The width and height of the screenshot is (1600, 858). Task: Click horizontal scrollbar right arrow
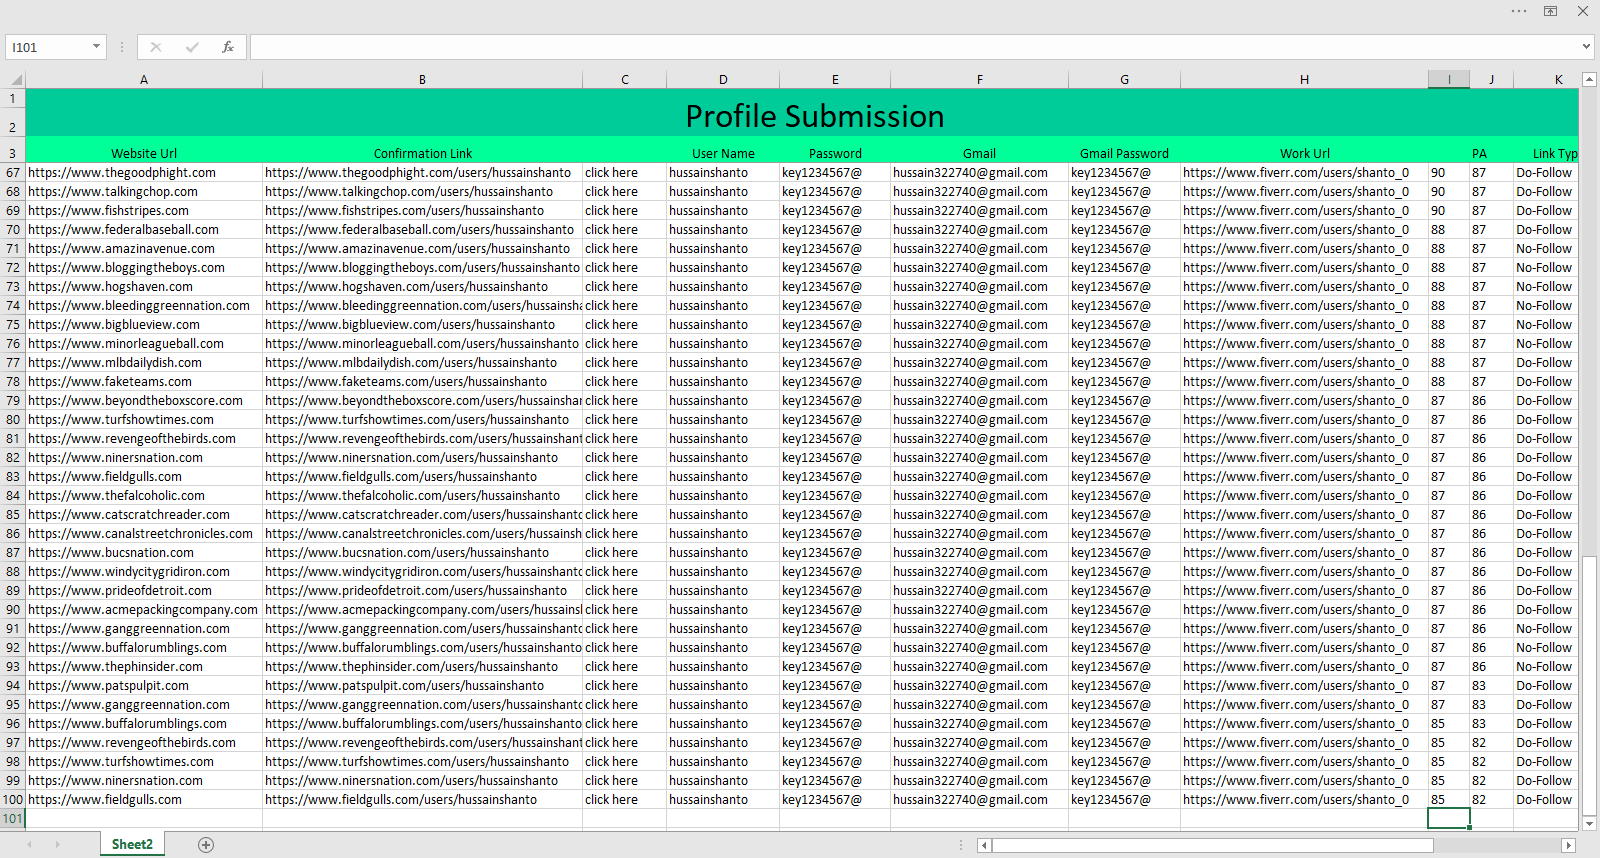(1568, 845)
